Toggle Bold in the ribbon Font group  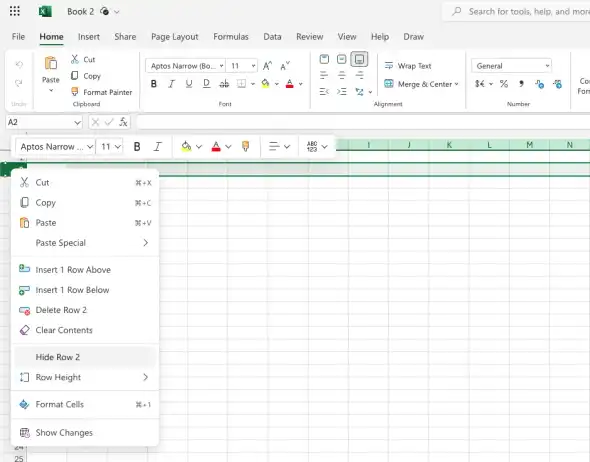(x=154, y=84)
